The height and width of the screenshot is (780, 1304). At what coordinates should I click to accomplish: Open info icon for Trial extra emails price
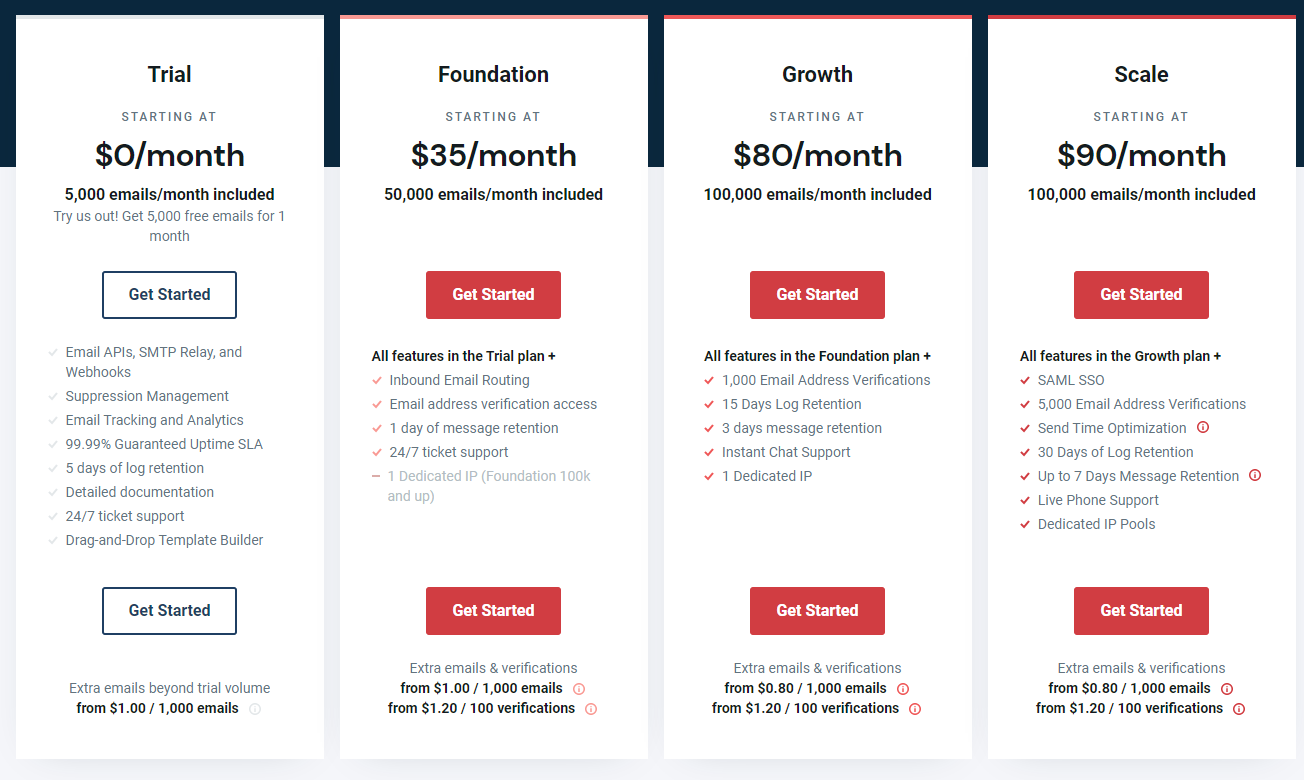pos(255,709)
